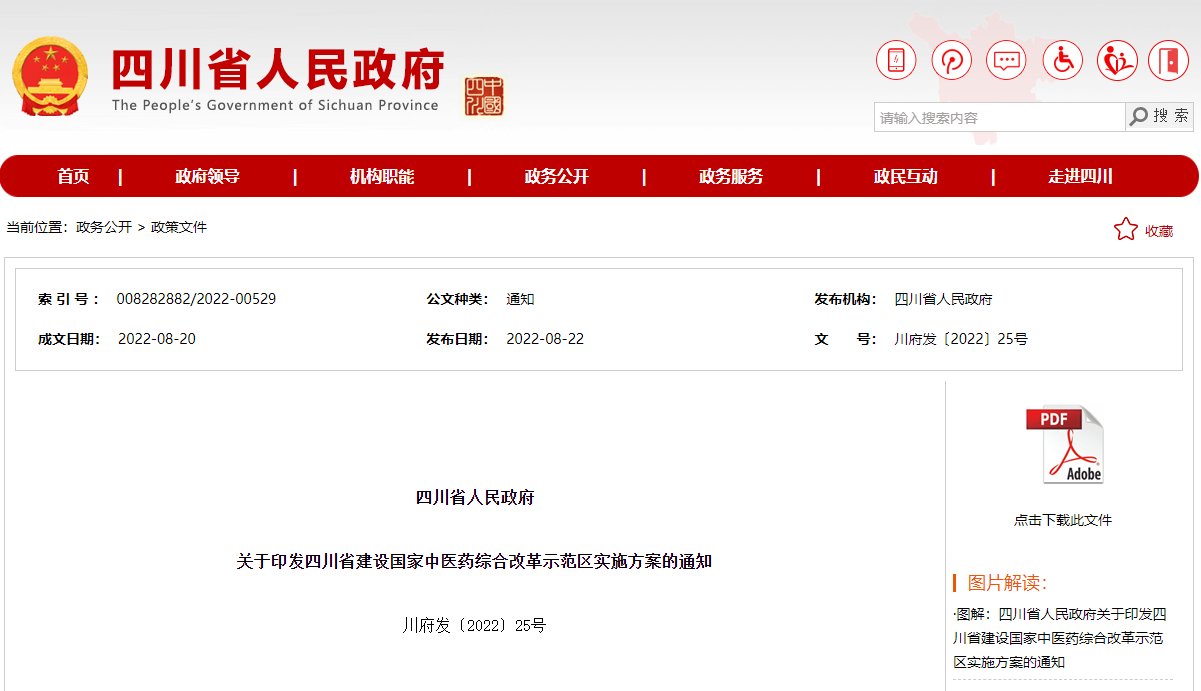Image resolution: width=1201 pixels, height=691 pixels.
Task: Open the 政务服务 navigation item
Action: (731, 177)
